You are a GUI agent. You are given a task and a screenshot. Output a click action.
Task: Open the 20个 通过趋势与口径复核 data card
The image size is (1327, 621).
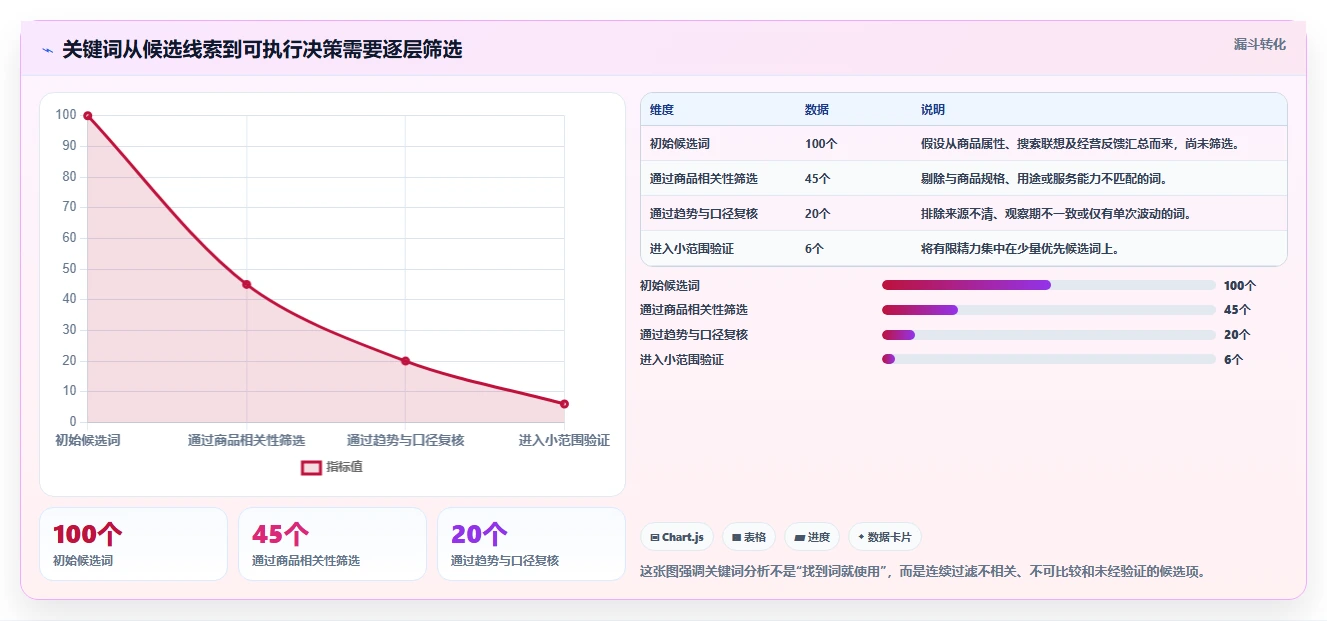click(531, 544)
